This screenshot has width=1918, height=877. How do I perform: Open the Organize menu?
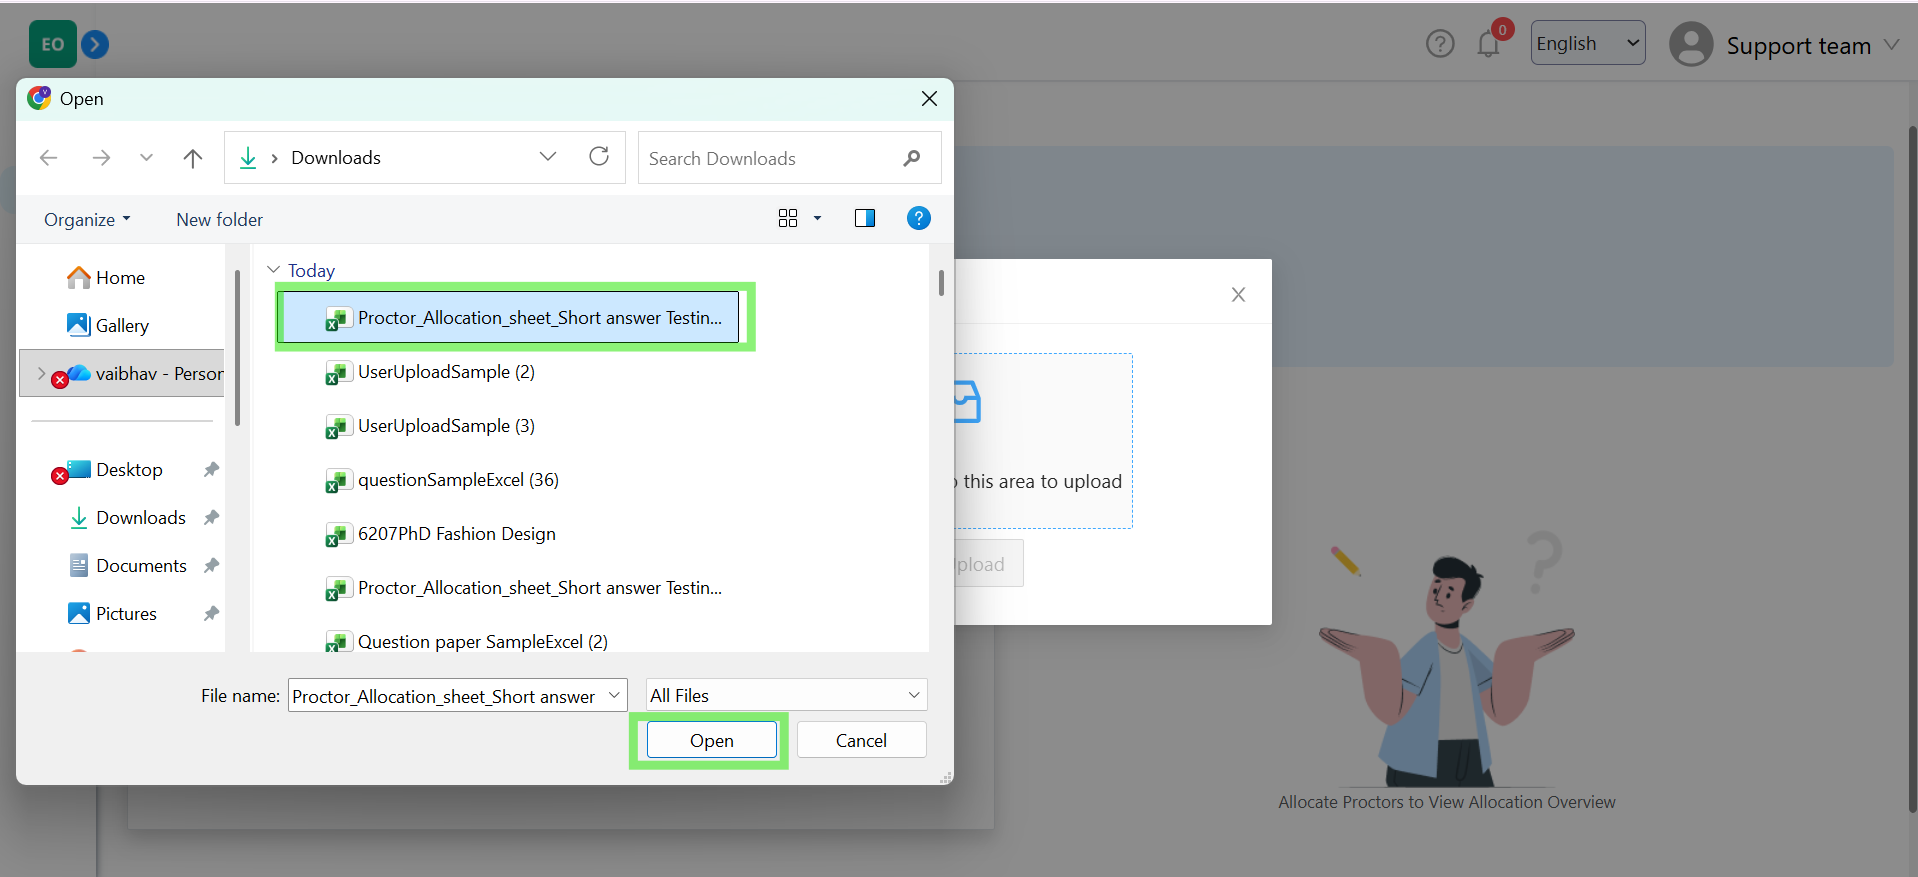pyautogui.click(x=87, y=220)
